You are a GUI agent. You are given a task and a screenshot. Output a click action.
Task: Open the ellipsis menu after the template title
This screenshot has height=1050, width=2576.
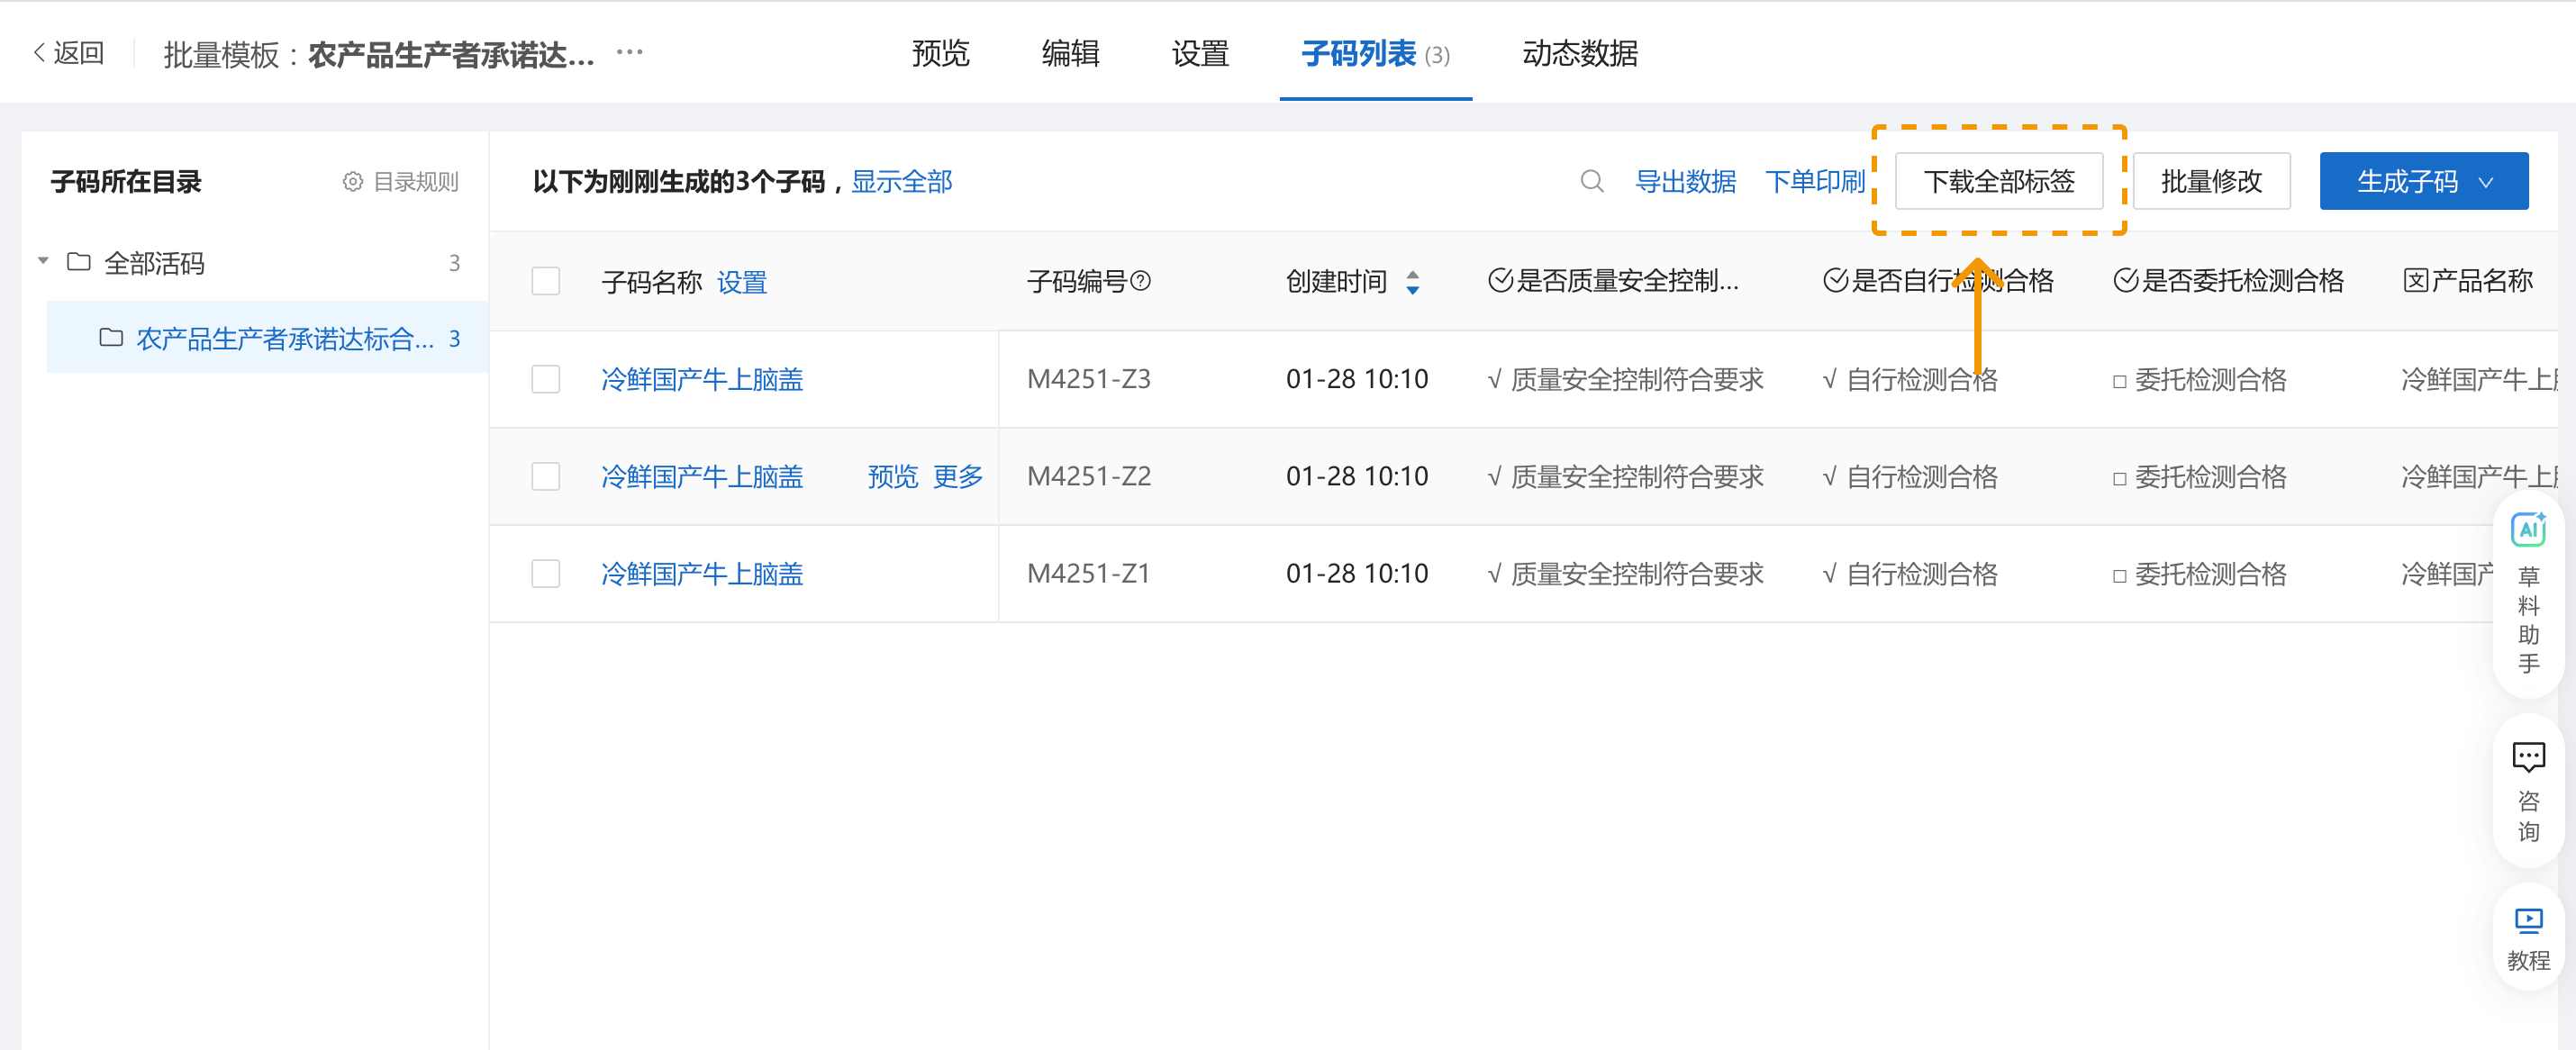point(629,52)
